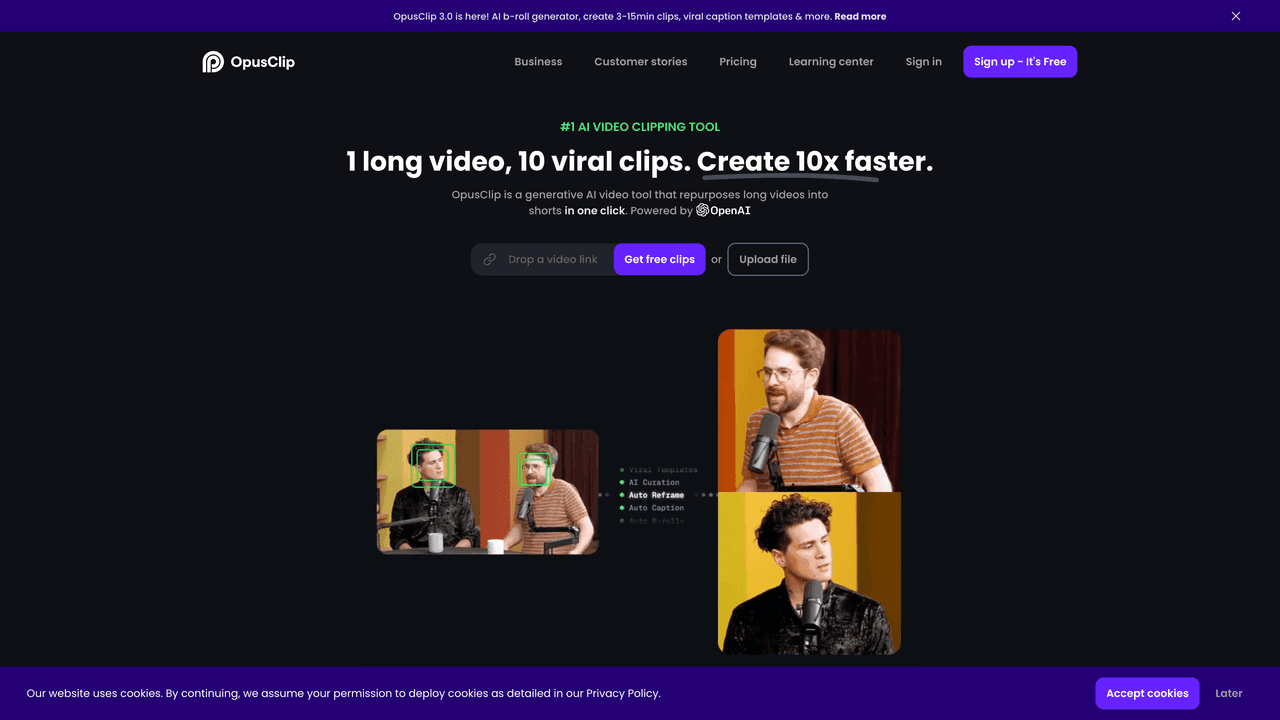Click the OpenAI logo
Image resolution: width=1280 pixels, height=720 pixels.
723,210
